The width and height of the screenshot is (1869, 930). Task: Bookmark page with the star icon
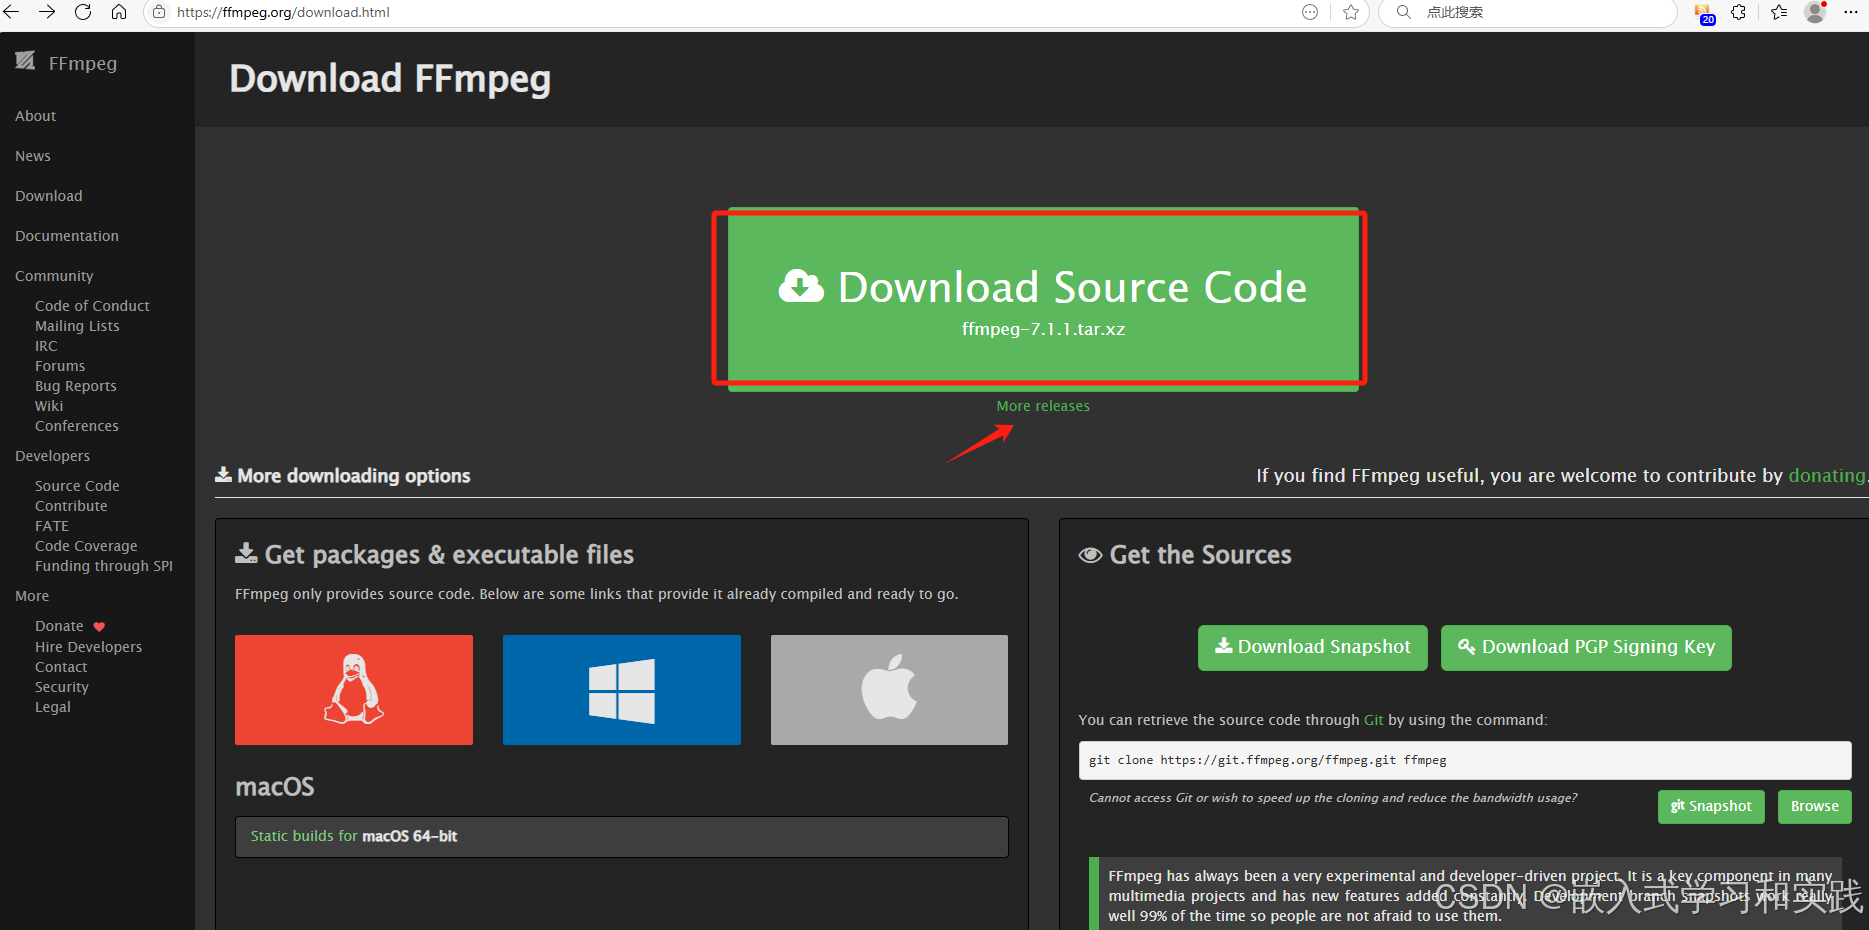coord(1351,12)
